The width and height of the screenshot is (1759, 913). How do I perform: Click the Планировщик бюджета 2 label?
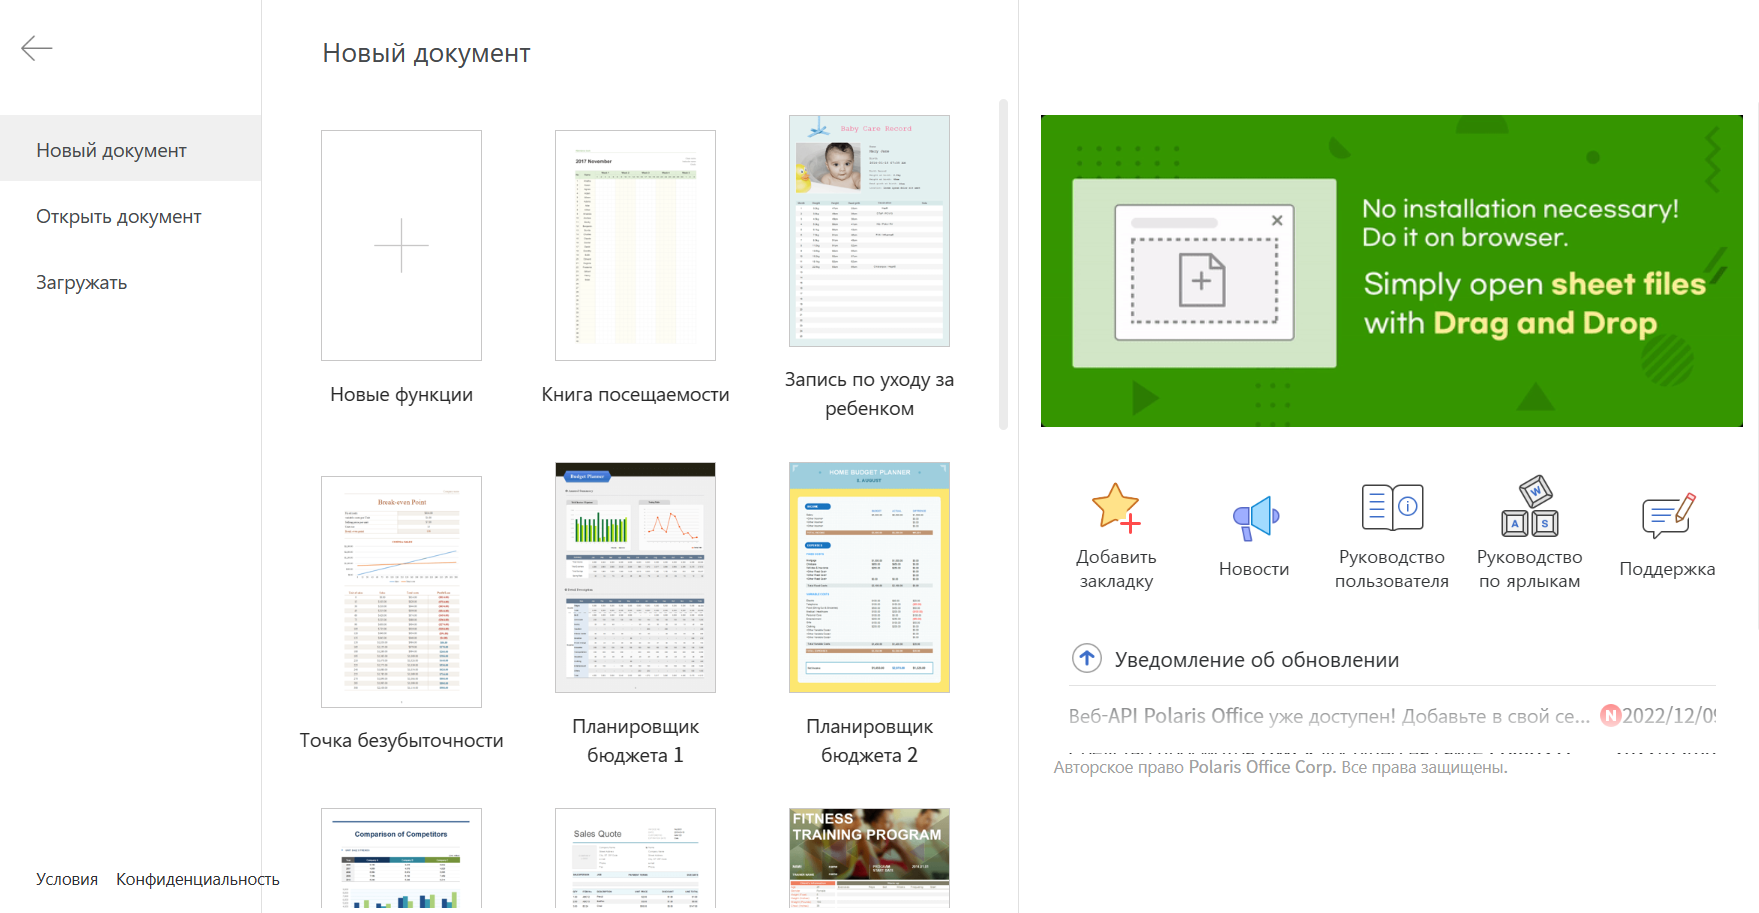pos(869,740)
